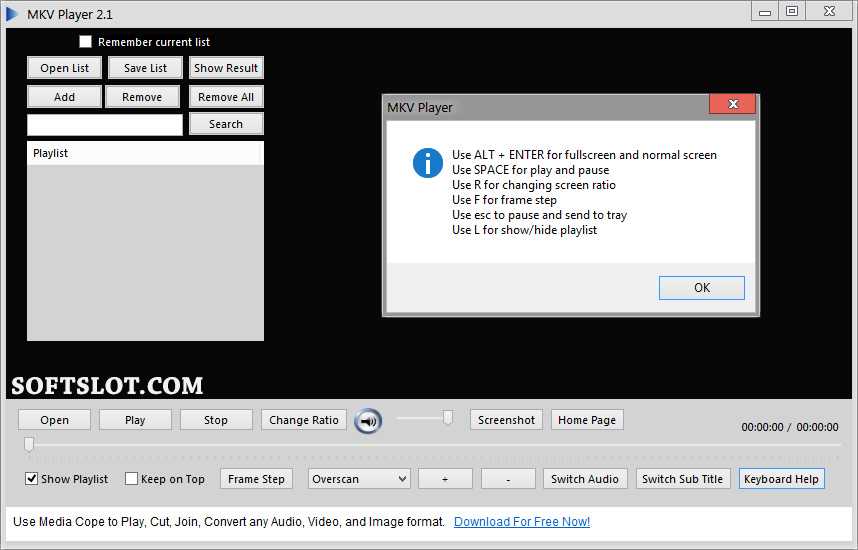Click the Search button
The width and height of the screenshot is (858, 550).
[x=226, y=124]
